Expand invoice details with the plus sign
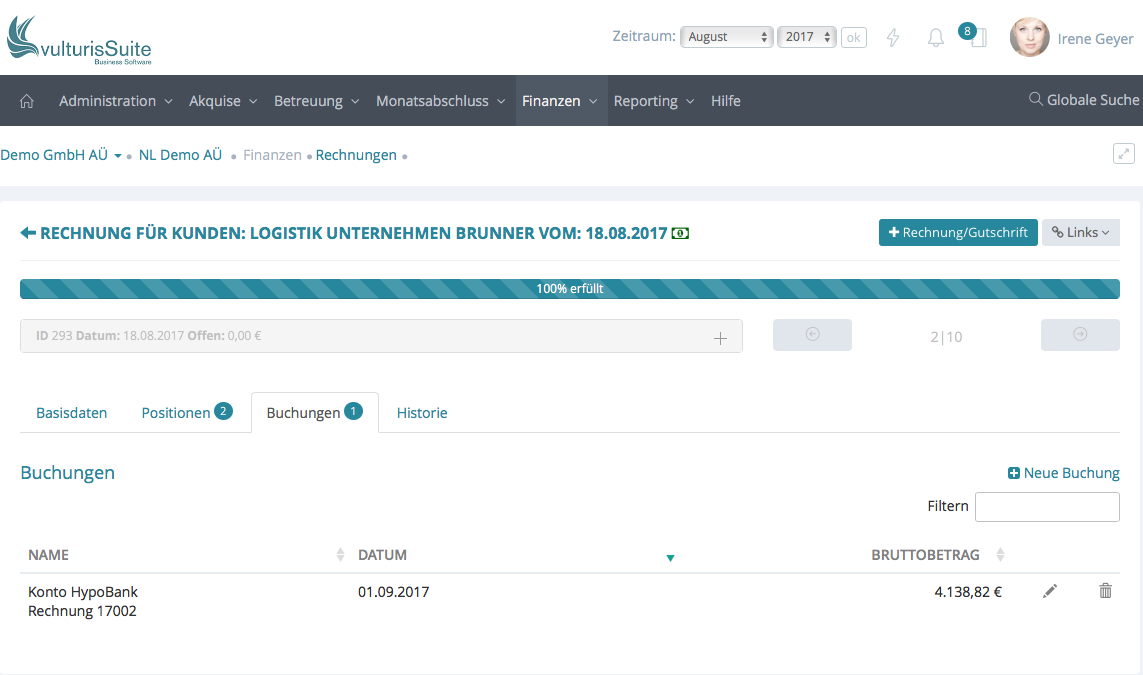1143x675 pixels. 720,338
